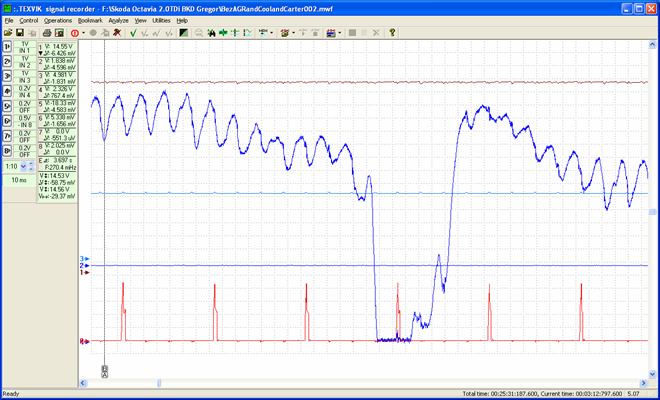The image size is (660, 400).
Task: Click the 10 ms time base field
Action: pos(19,180)
